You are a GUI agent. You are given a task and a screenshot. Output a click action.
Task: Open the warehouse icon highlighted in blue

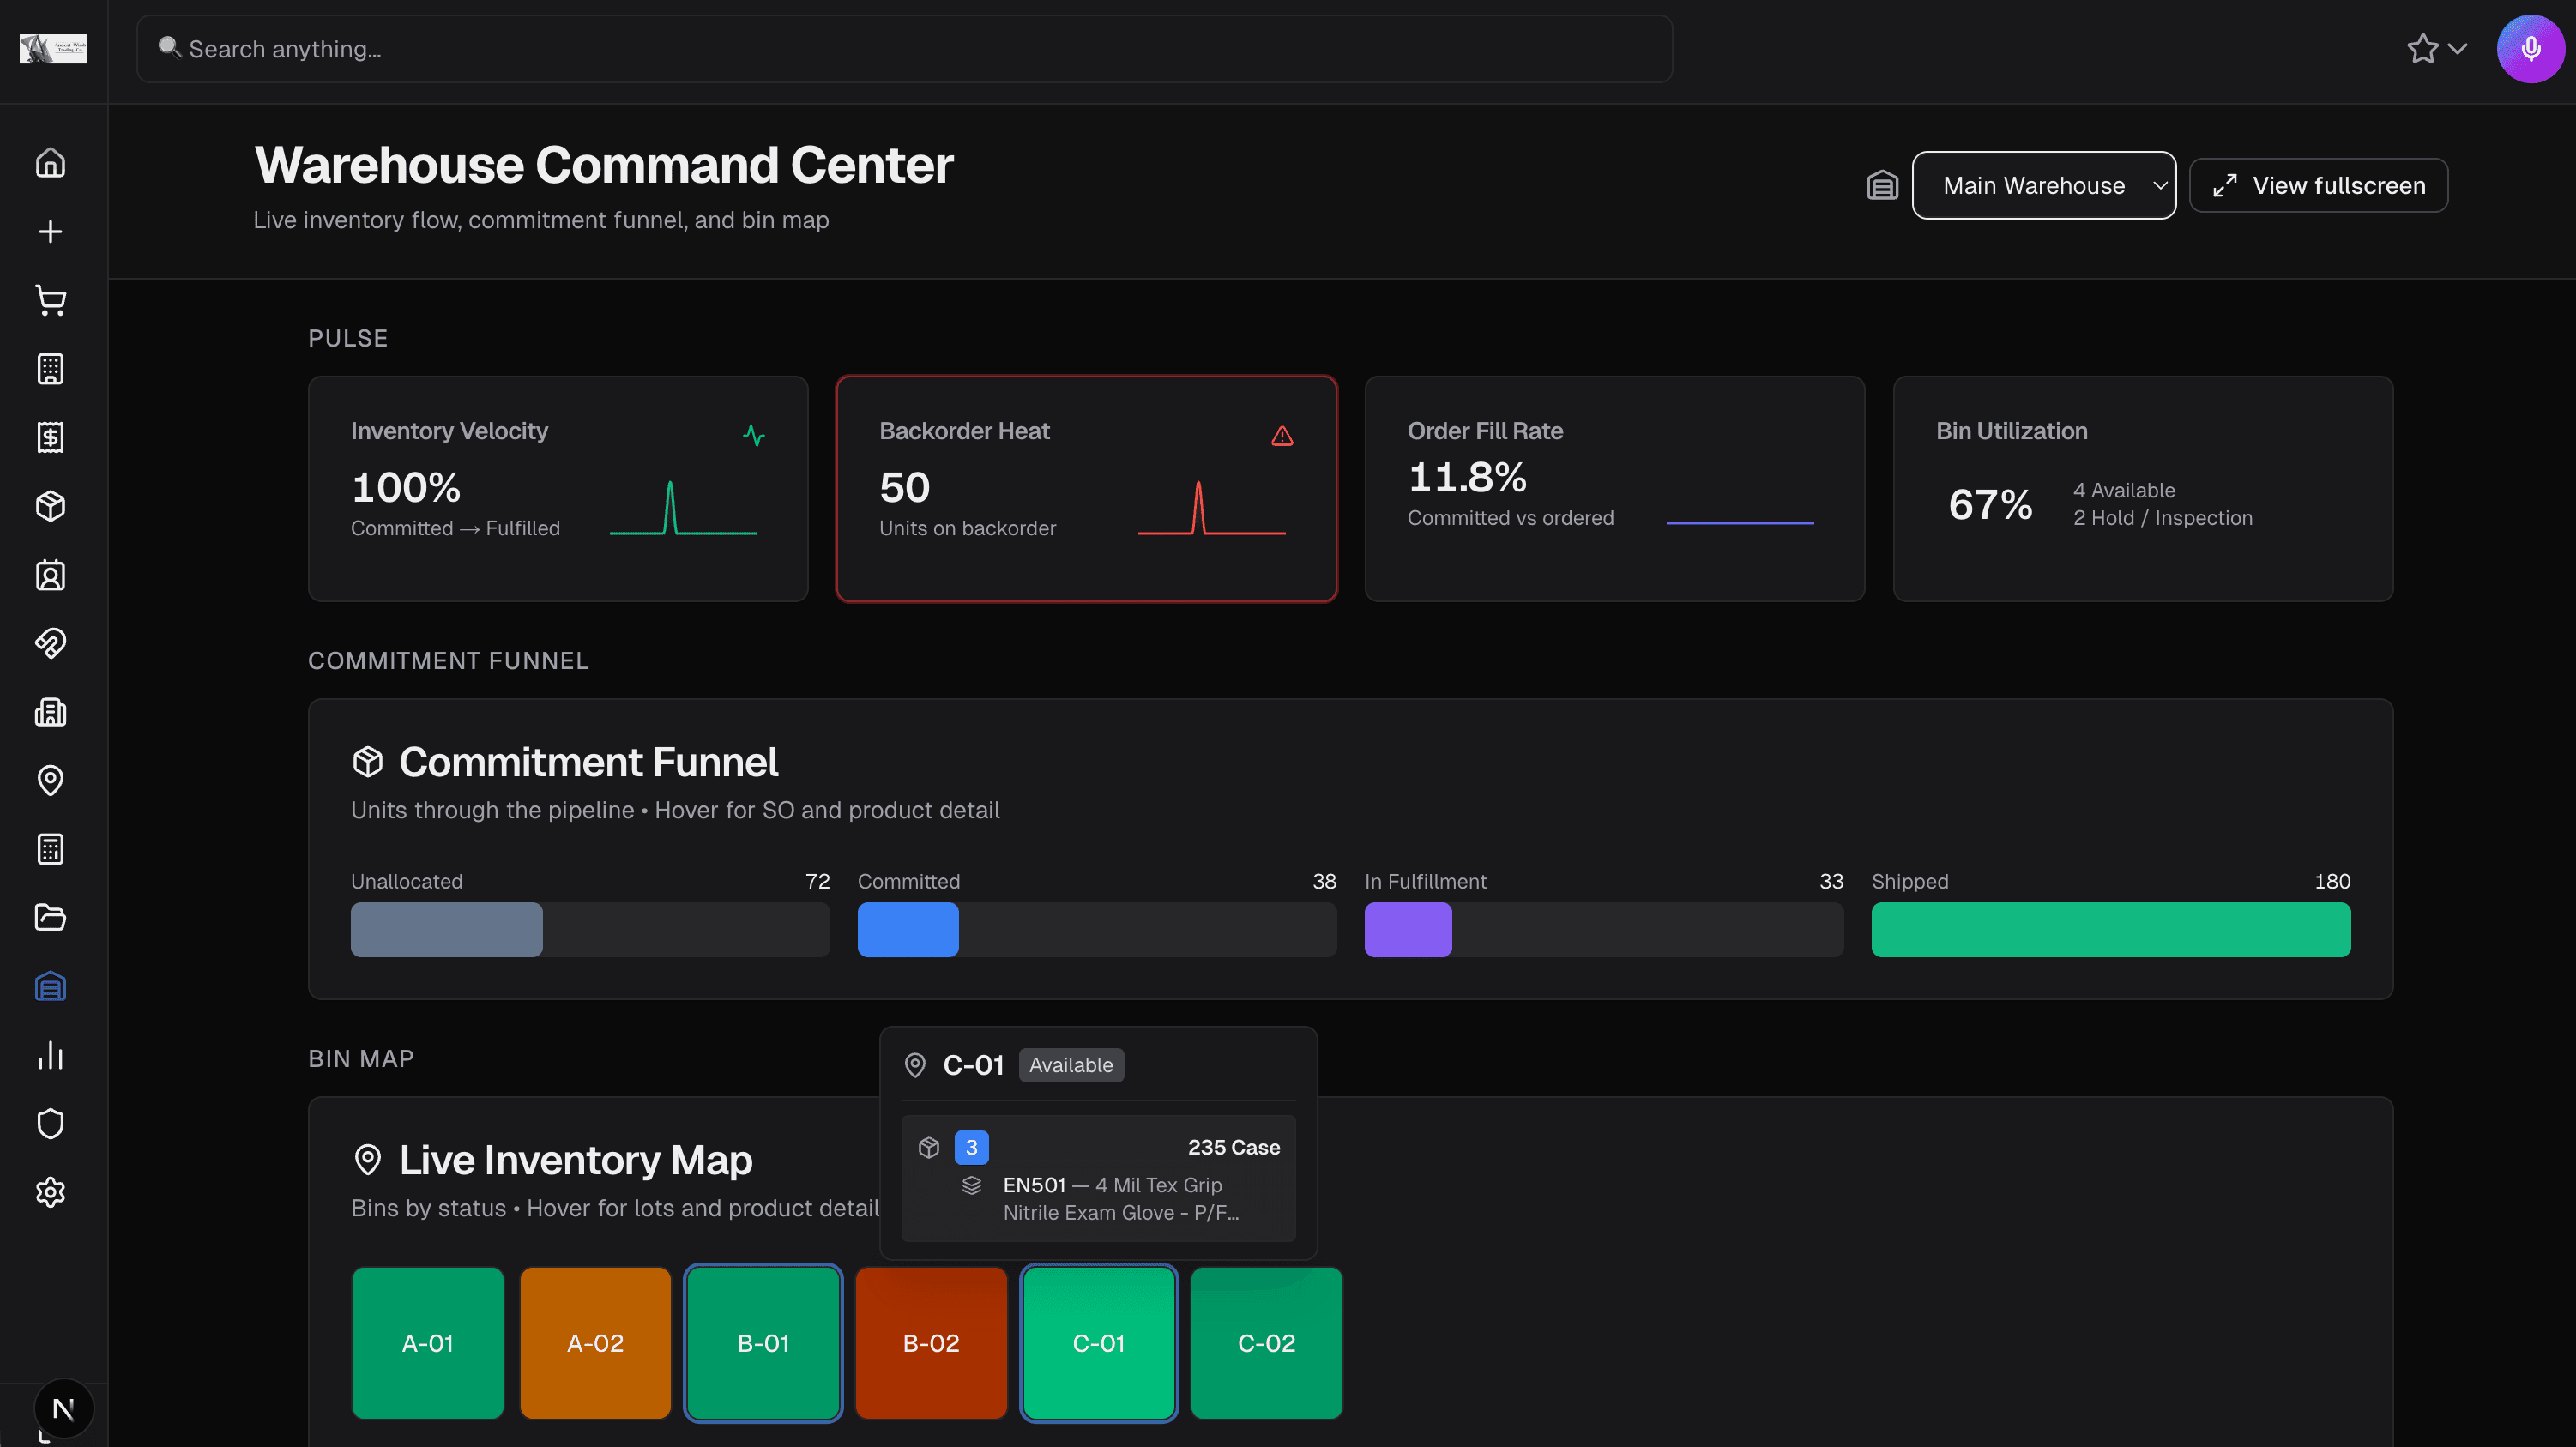point(51,987)
